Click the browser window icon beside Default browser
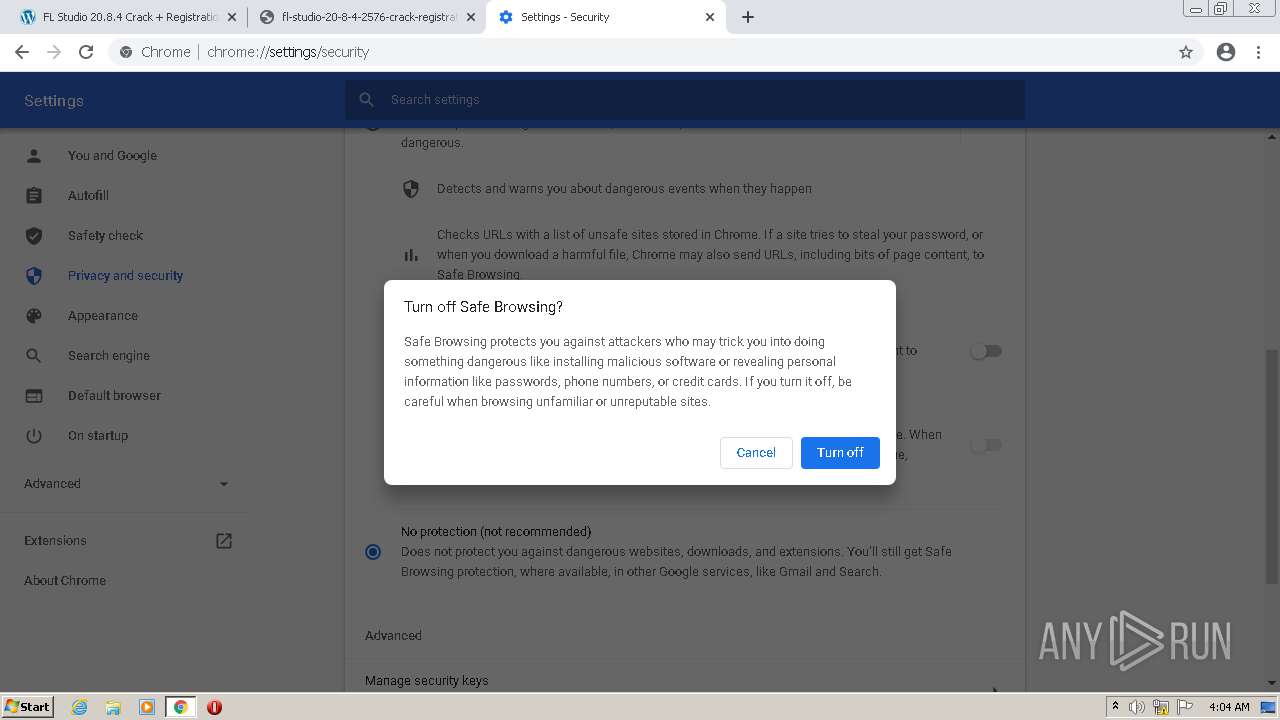The height and width of the screenshot is (720, 1280). [x=34, y=396]
